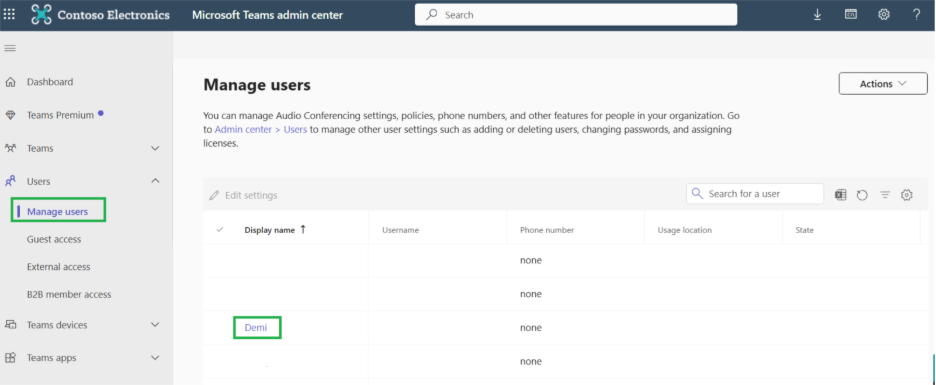Click the Teams people icon in sidebar

(10, 148)
